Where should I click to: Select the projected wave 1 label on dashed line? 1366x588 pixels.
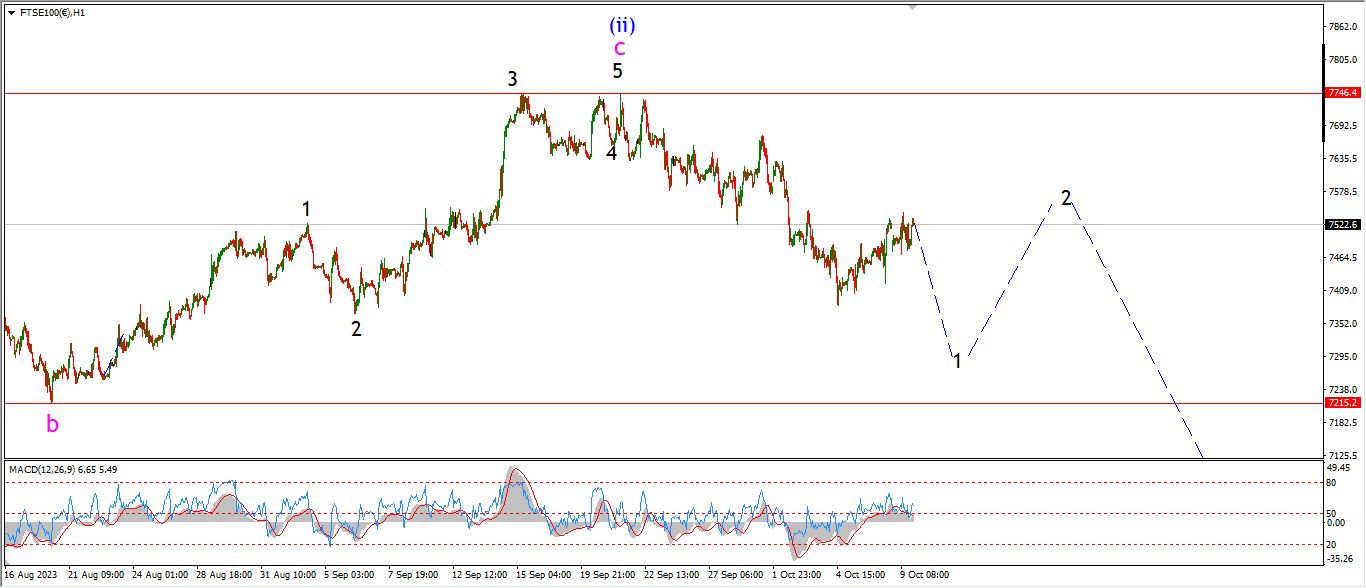coord(957,361)
